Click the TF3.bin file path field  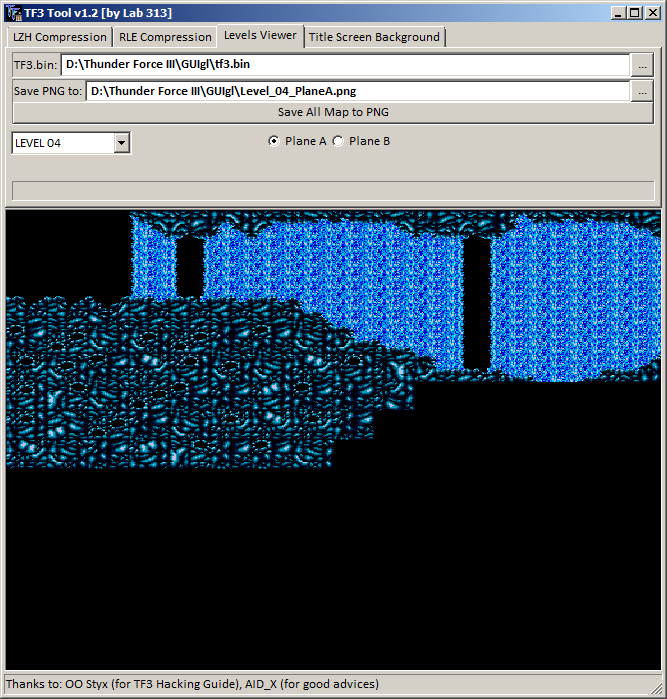[x=345, y=65]
